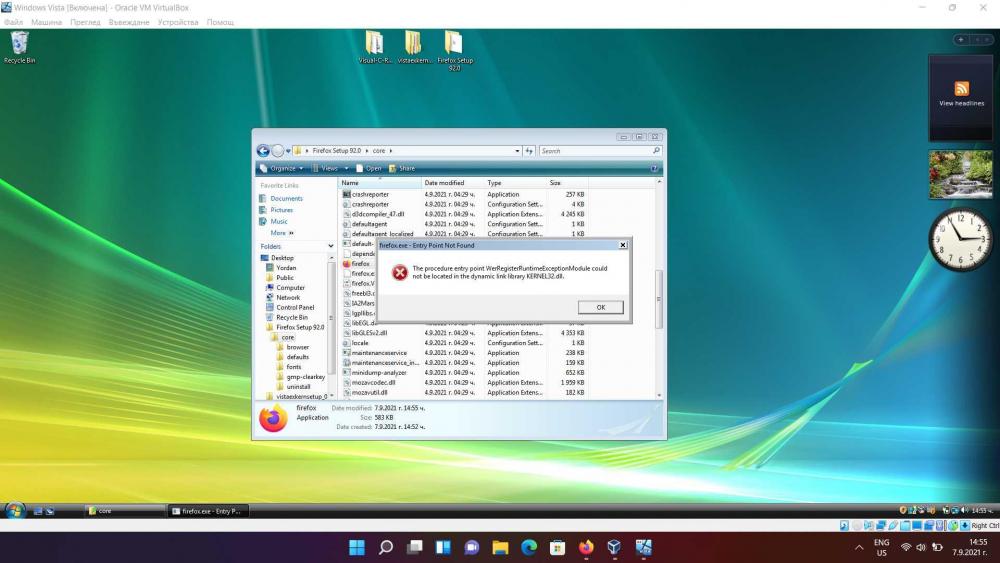Image resolution: width=1000 pixels, height=563 pixels.
Task: Open the Recycle Bin desktop icon
Action: (x=19, y=45)
